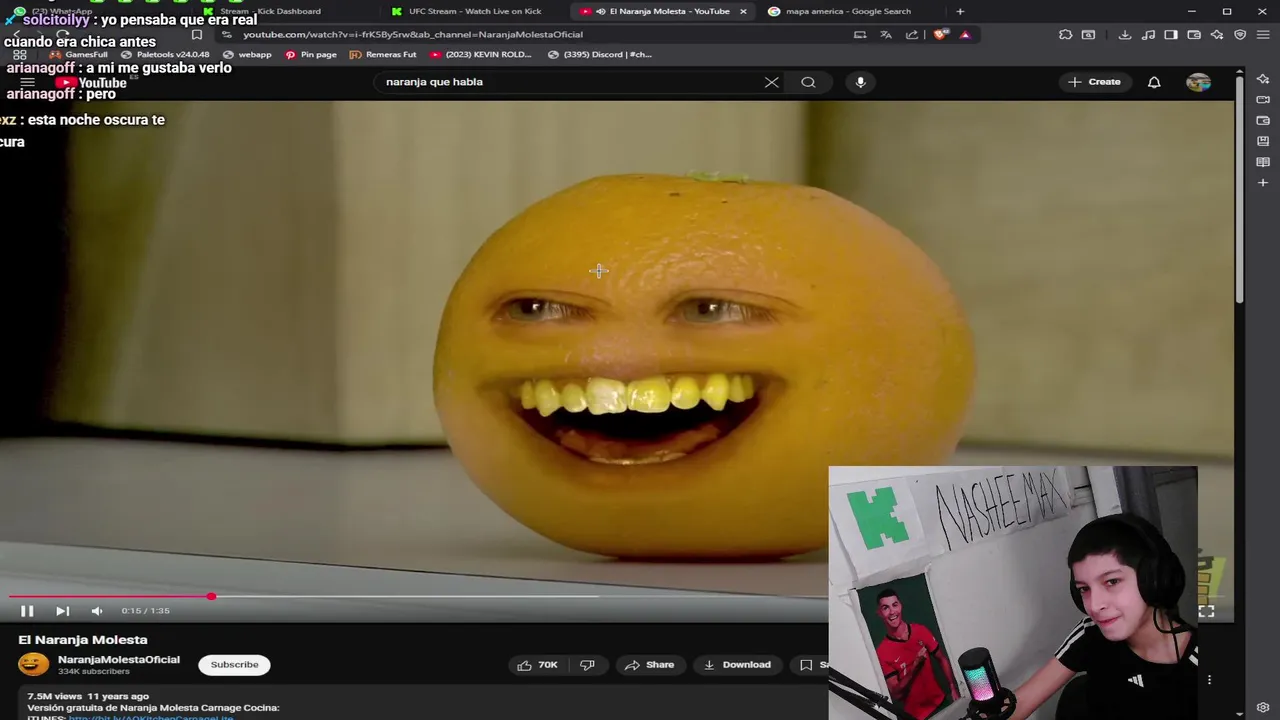Open the Brave Talk camera sidebar icon
This screenshot has height=720, width=1280.
[1263, 100]
